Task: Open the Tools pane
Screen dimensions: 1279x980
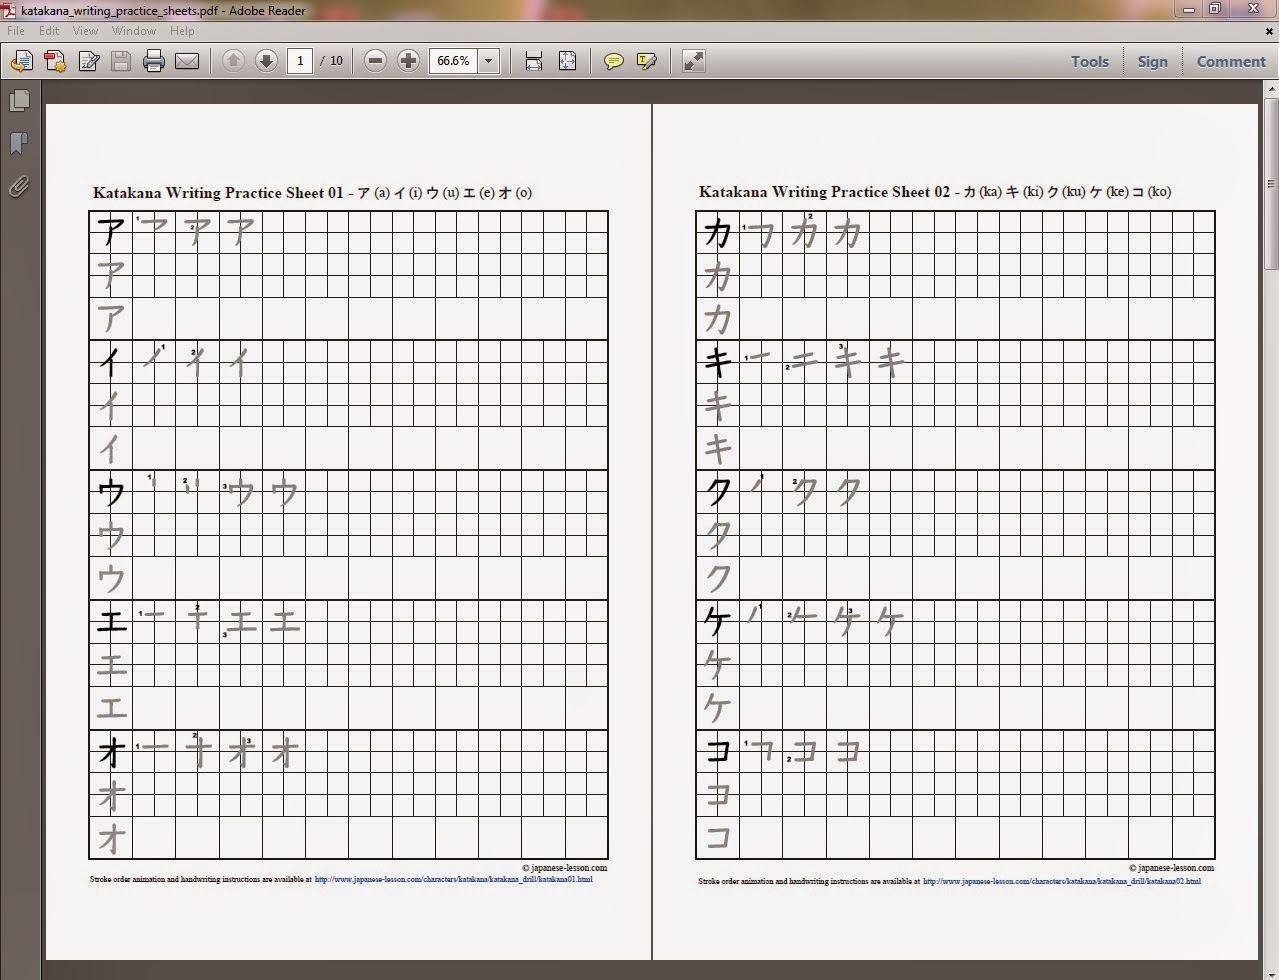Action: pyautogui.click(x=1090, y=61)
